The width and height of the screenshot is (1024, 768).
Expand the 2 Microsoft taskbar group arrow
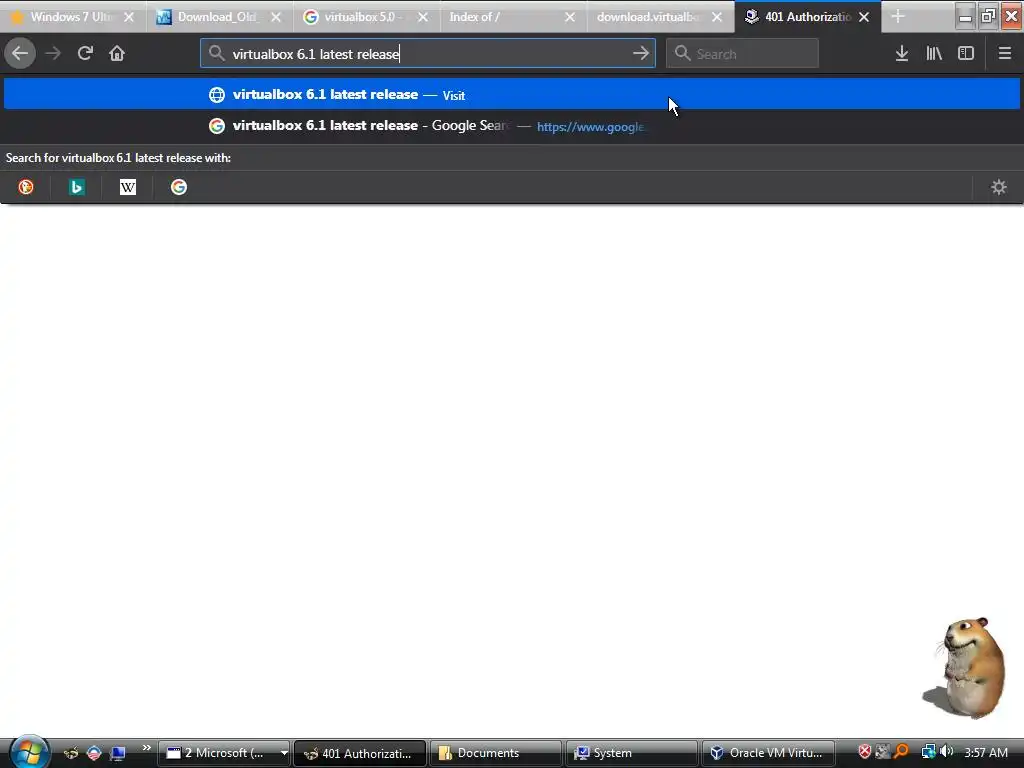coord(284,753)
